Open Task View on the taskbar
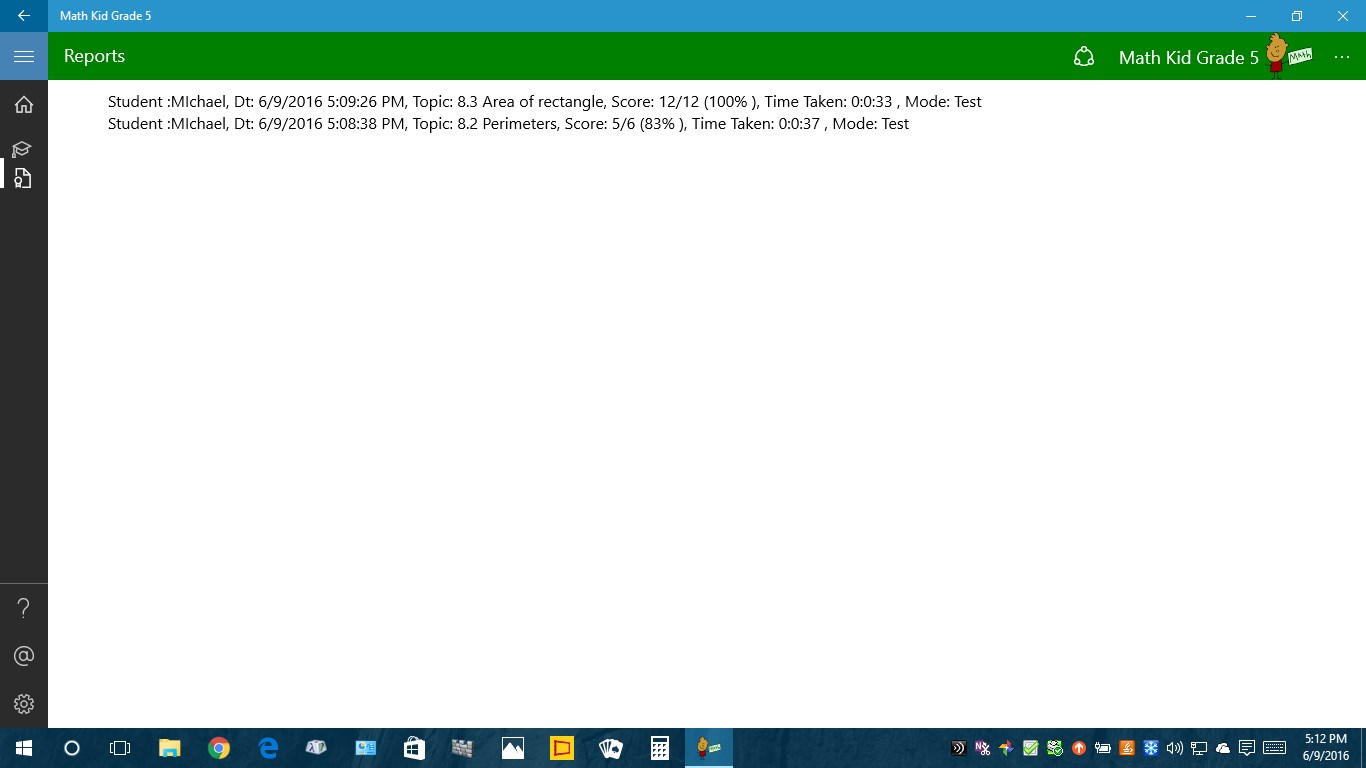The height and width of the screenshot is (768, 1366). tap(120, 748)
